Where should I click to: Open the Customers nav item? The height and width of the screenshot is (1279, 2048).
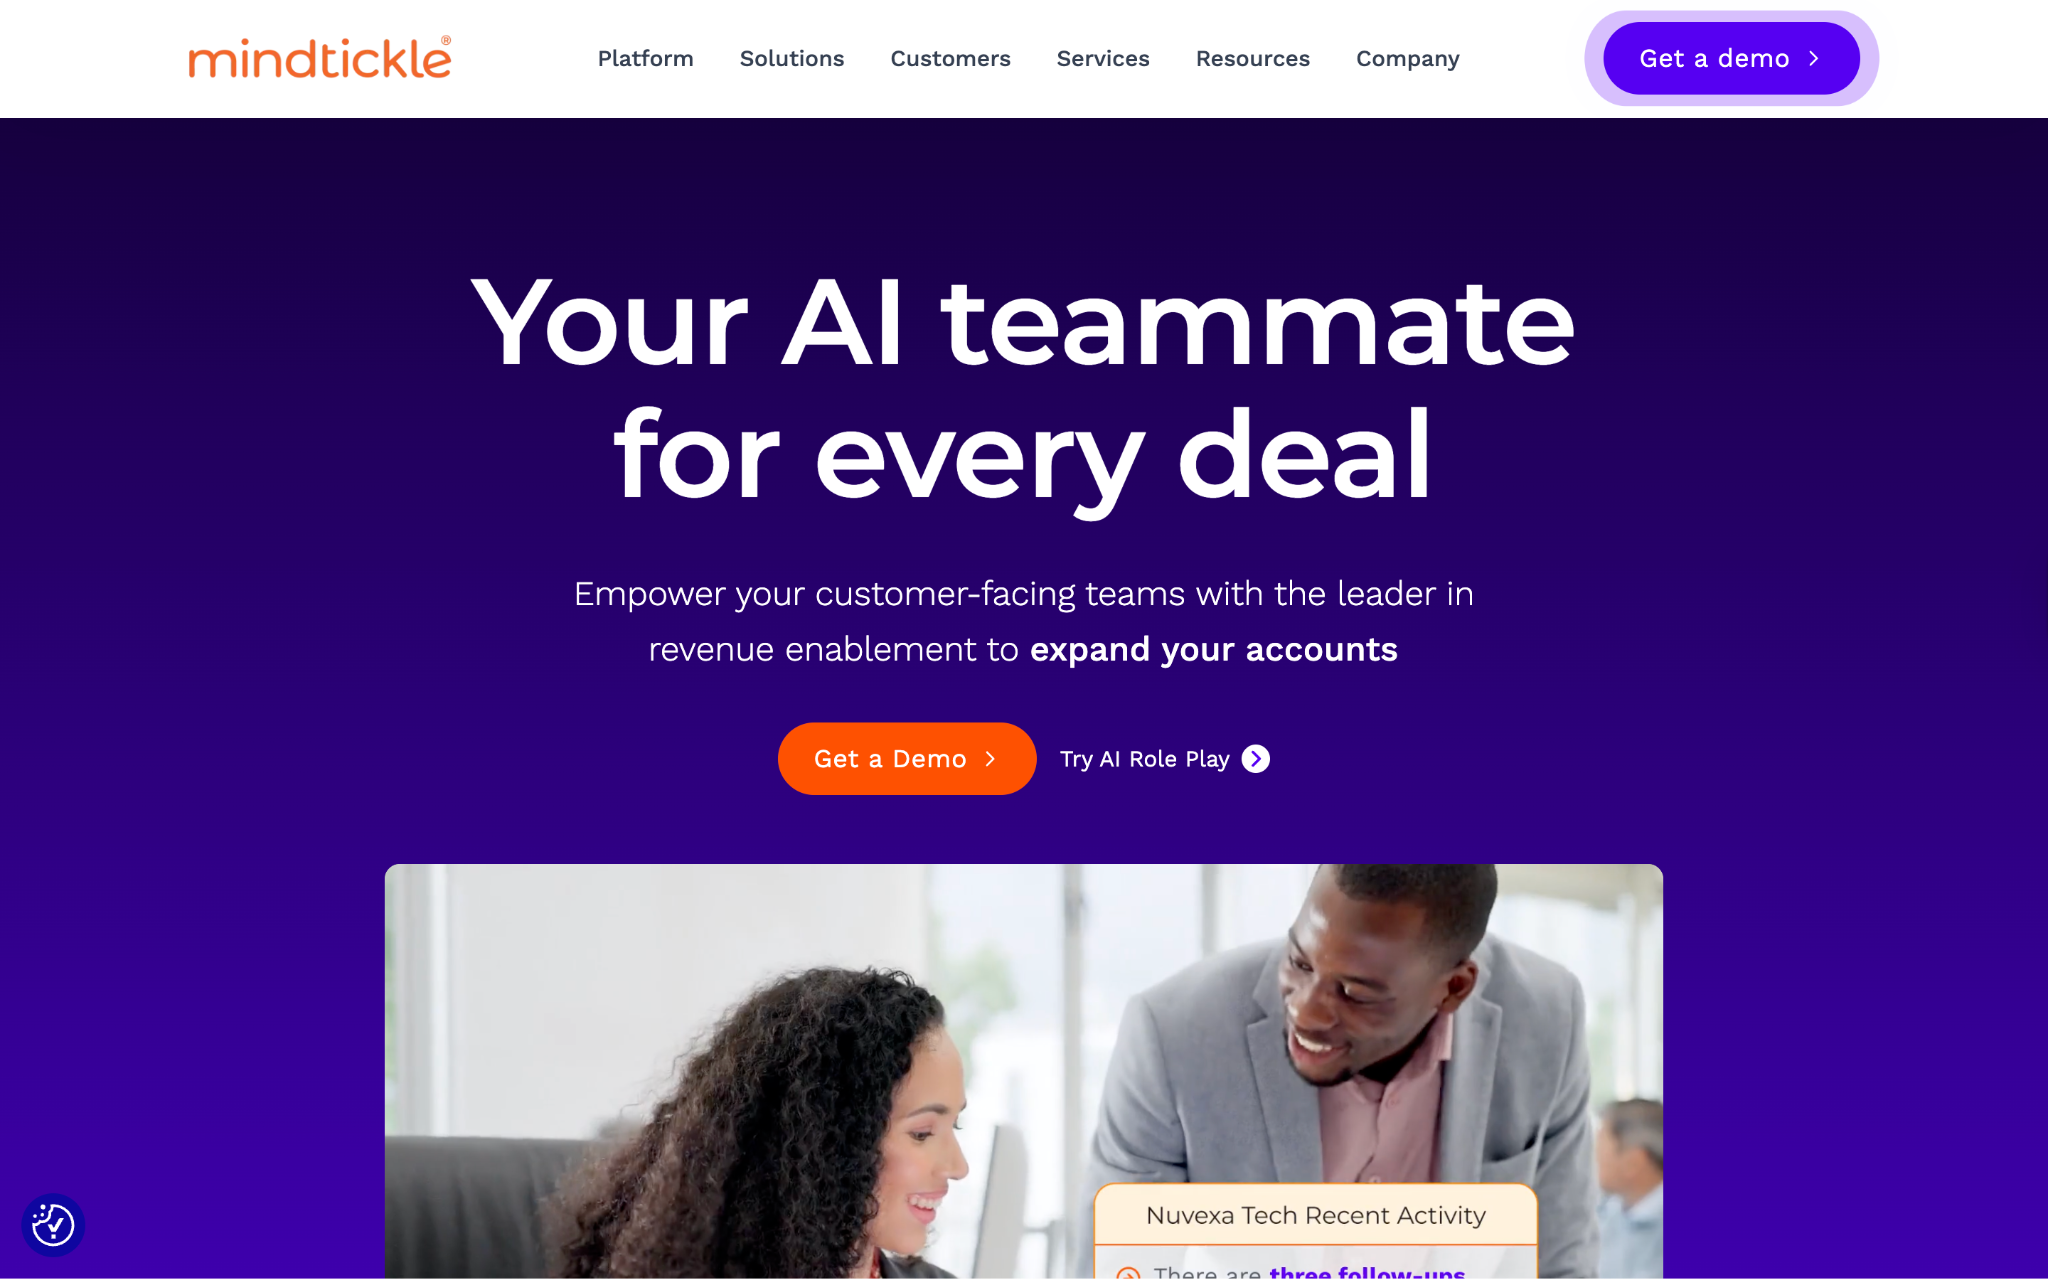click(950, 59)
